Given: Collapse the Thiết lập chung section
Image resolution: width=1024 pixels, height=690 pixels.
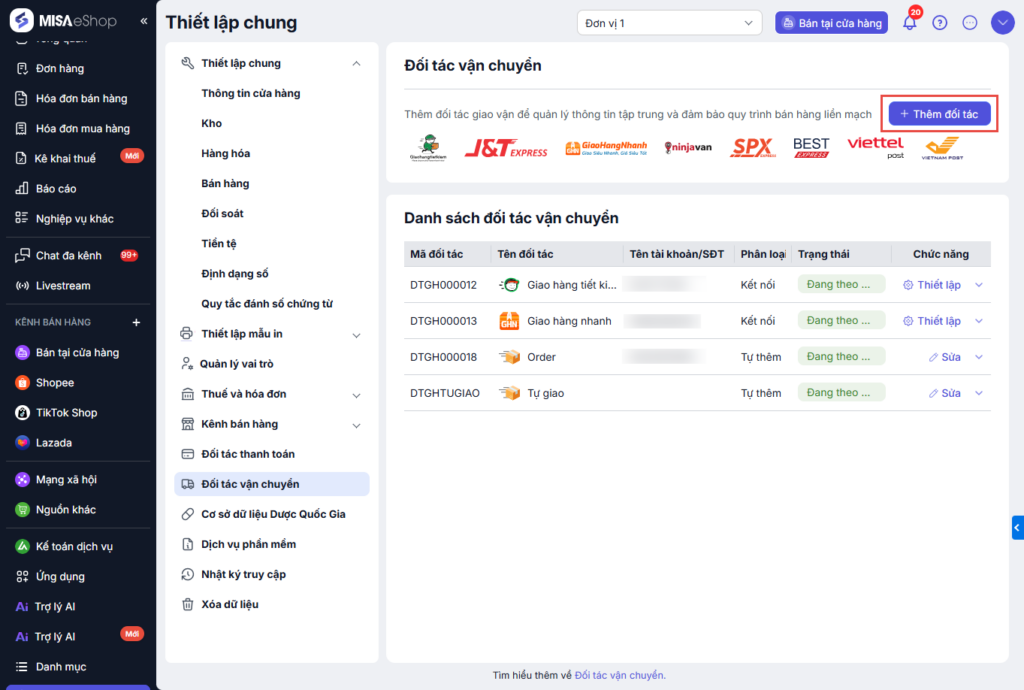Looking at the screenshot, I should pyautogui.click(x=357, y=64).
